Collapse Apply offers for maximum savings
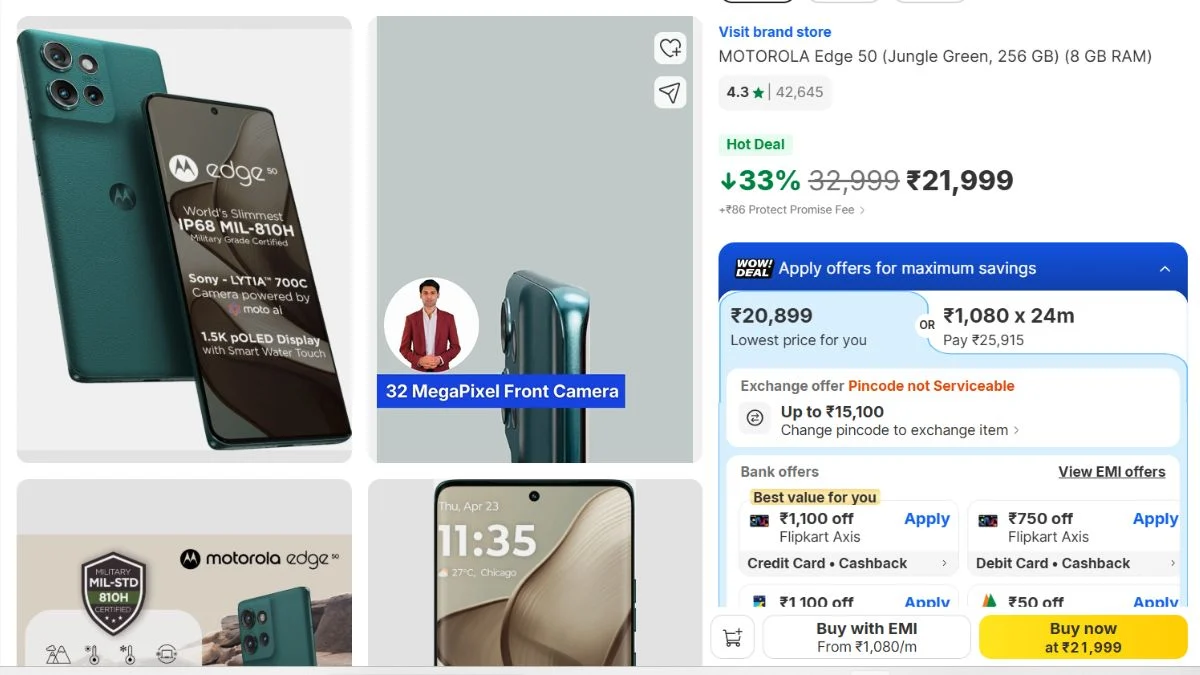The width and height of the screenshot is (1200, 675). pyautogui.click(x=1165, y=269)
